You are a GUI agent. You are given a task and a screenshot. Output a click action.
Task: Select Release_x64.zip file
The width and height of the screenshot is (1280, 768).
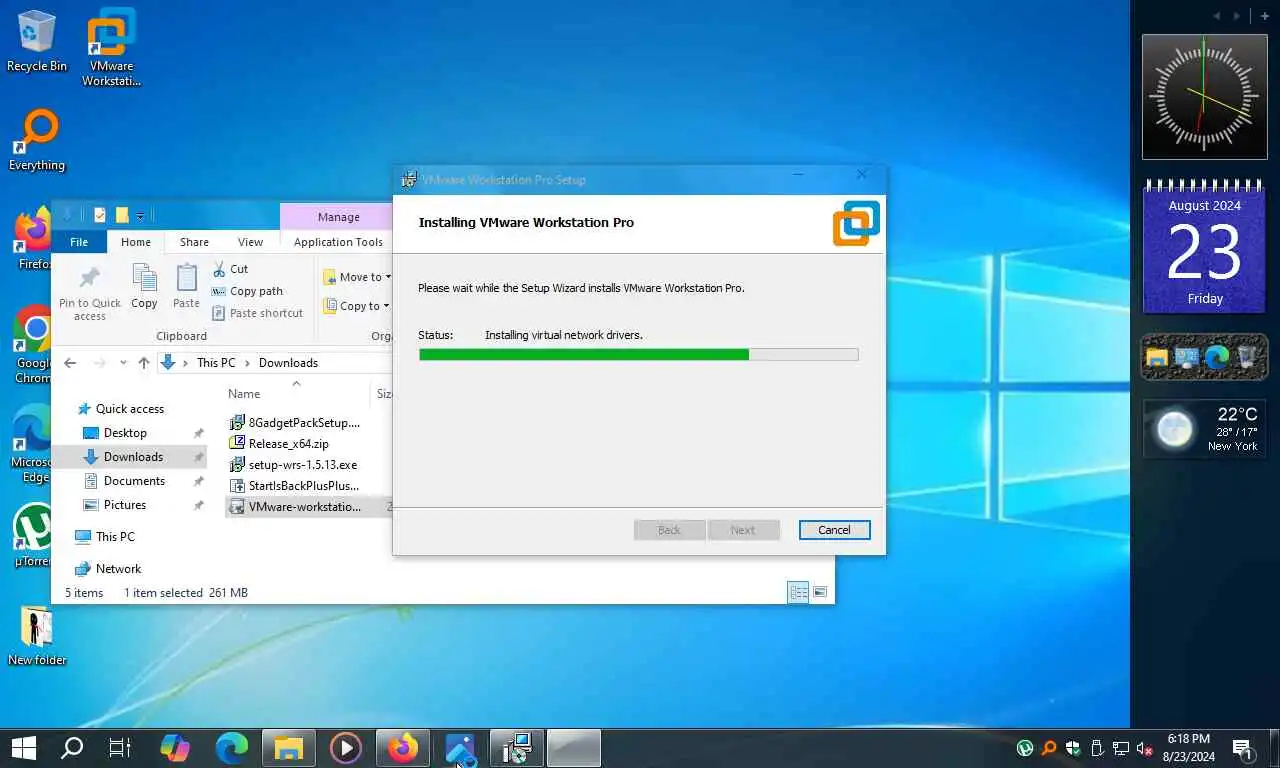pos(279,444)
